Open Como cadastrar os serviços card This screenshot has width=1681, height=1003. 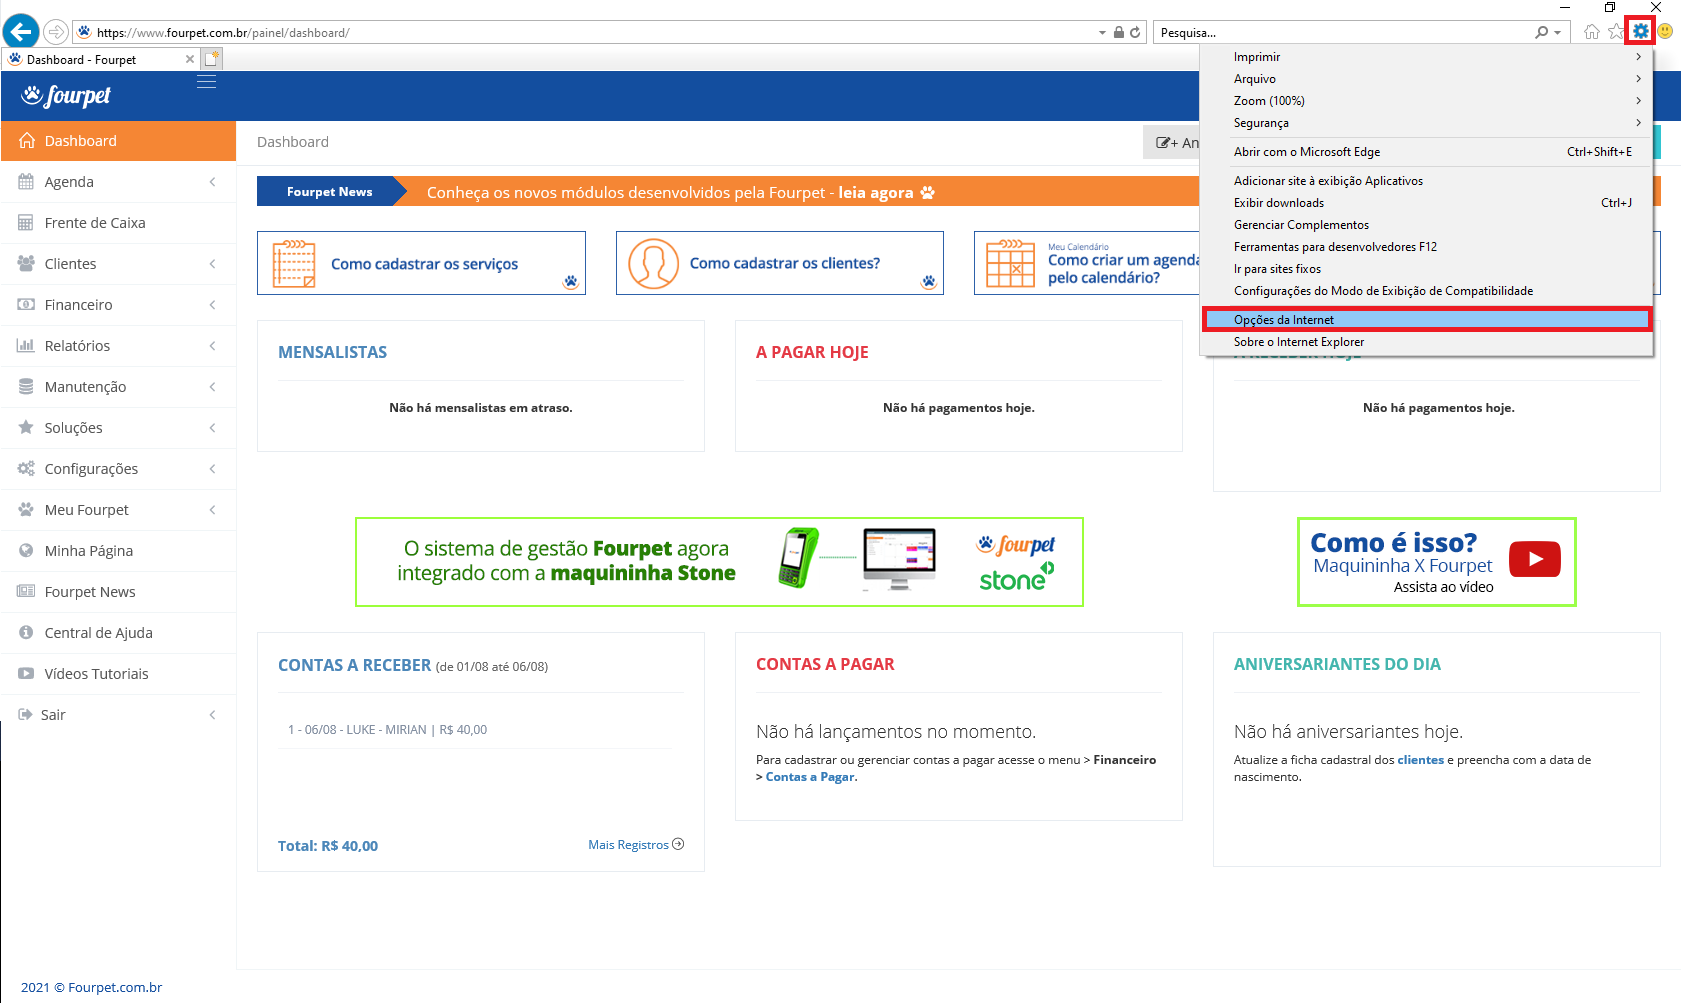tap(421, 263)
